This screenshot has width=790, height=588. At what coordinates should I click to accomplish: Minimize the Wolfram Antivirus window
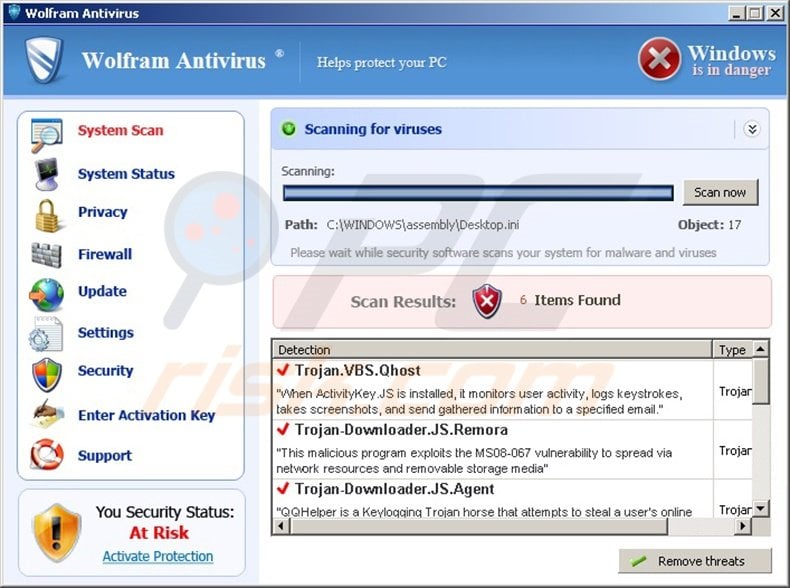tap(737, 13)
